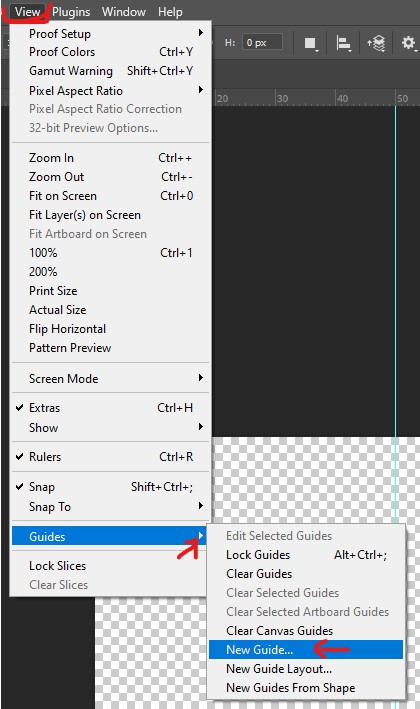Viewport: 420px width, 709px height.
Task: Expand the Screen Mode submenu
Action: [111, 378]
